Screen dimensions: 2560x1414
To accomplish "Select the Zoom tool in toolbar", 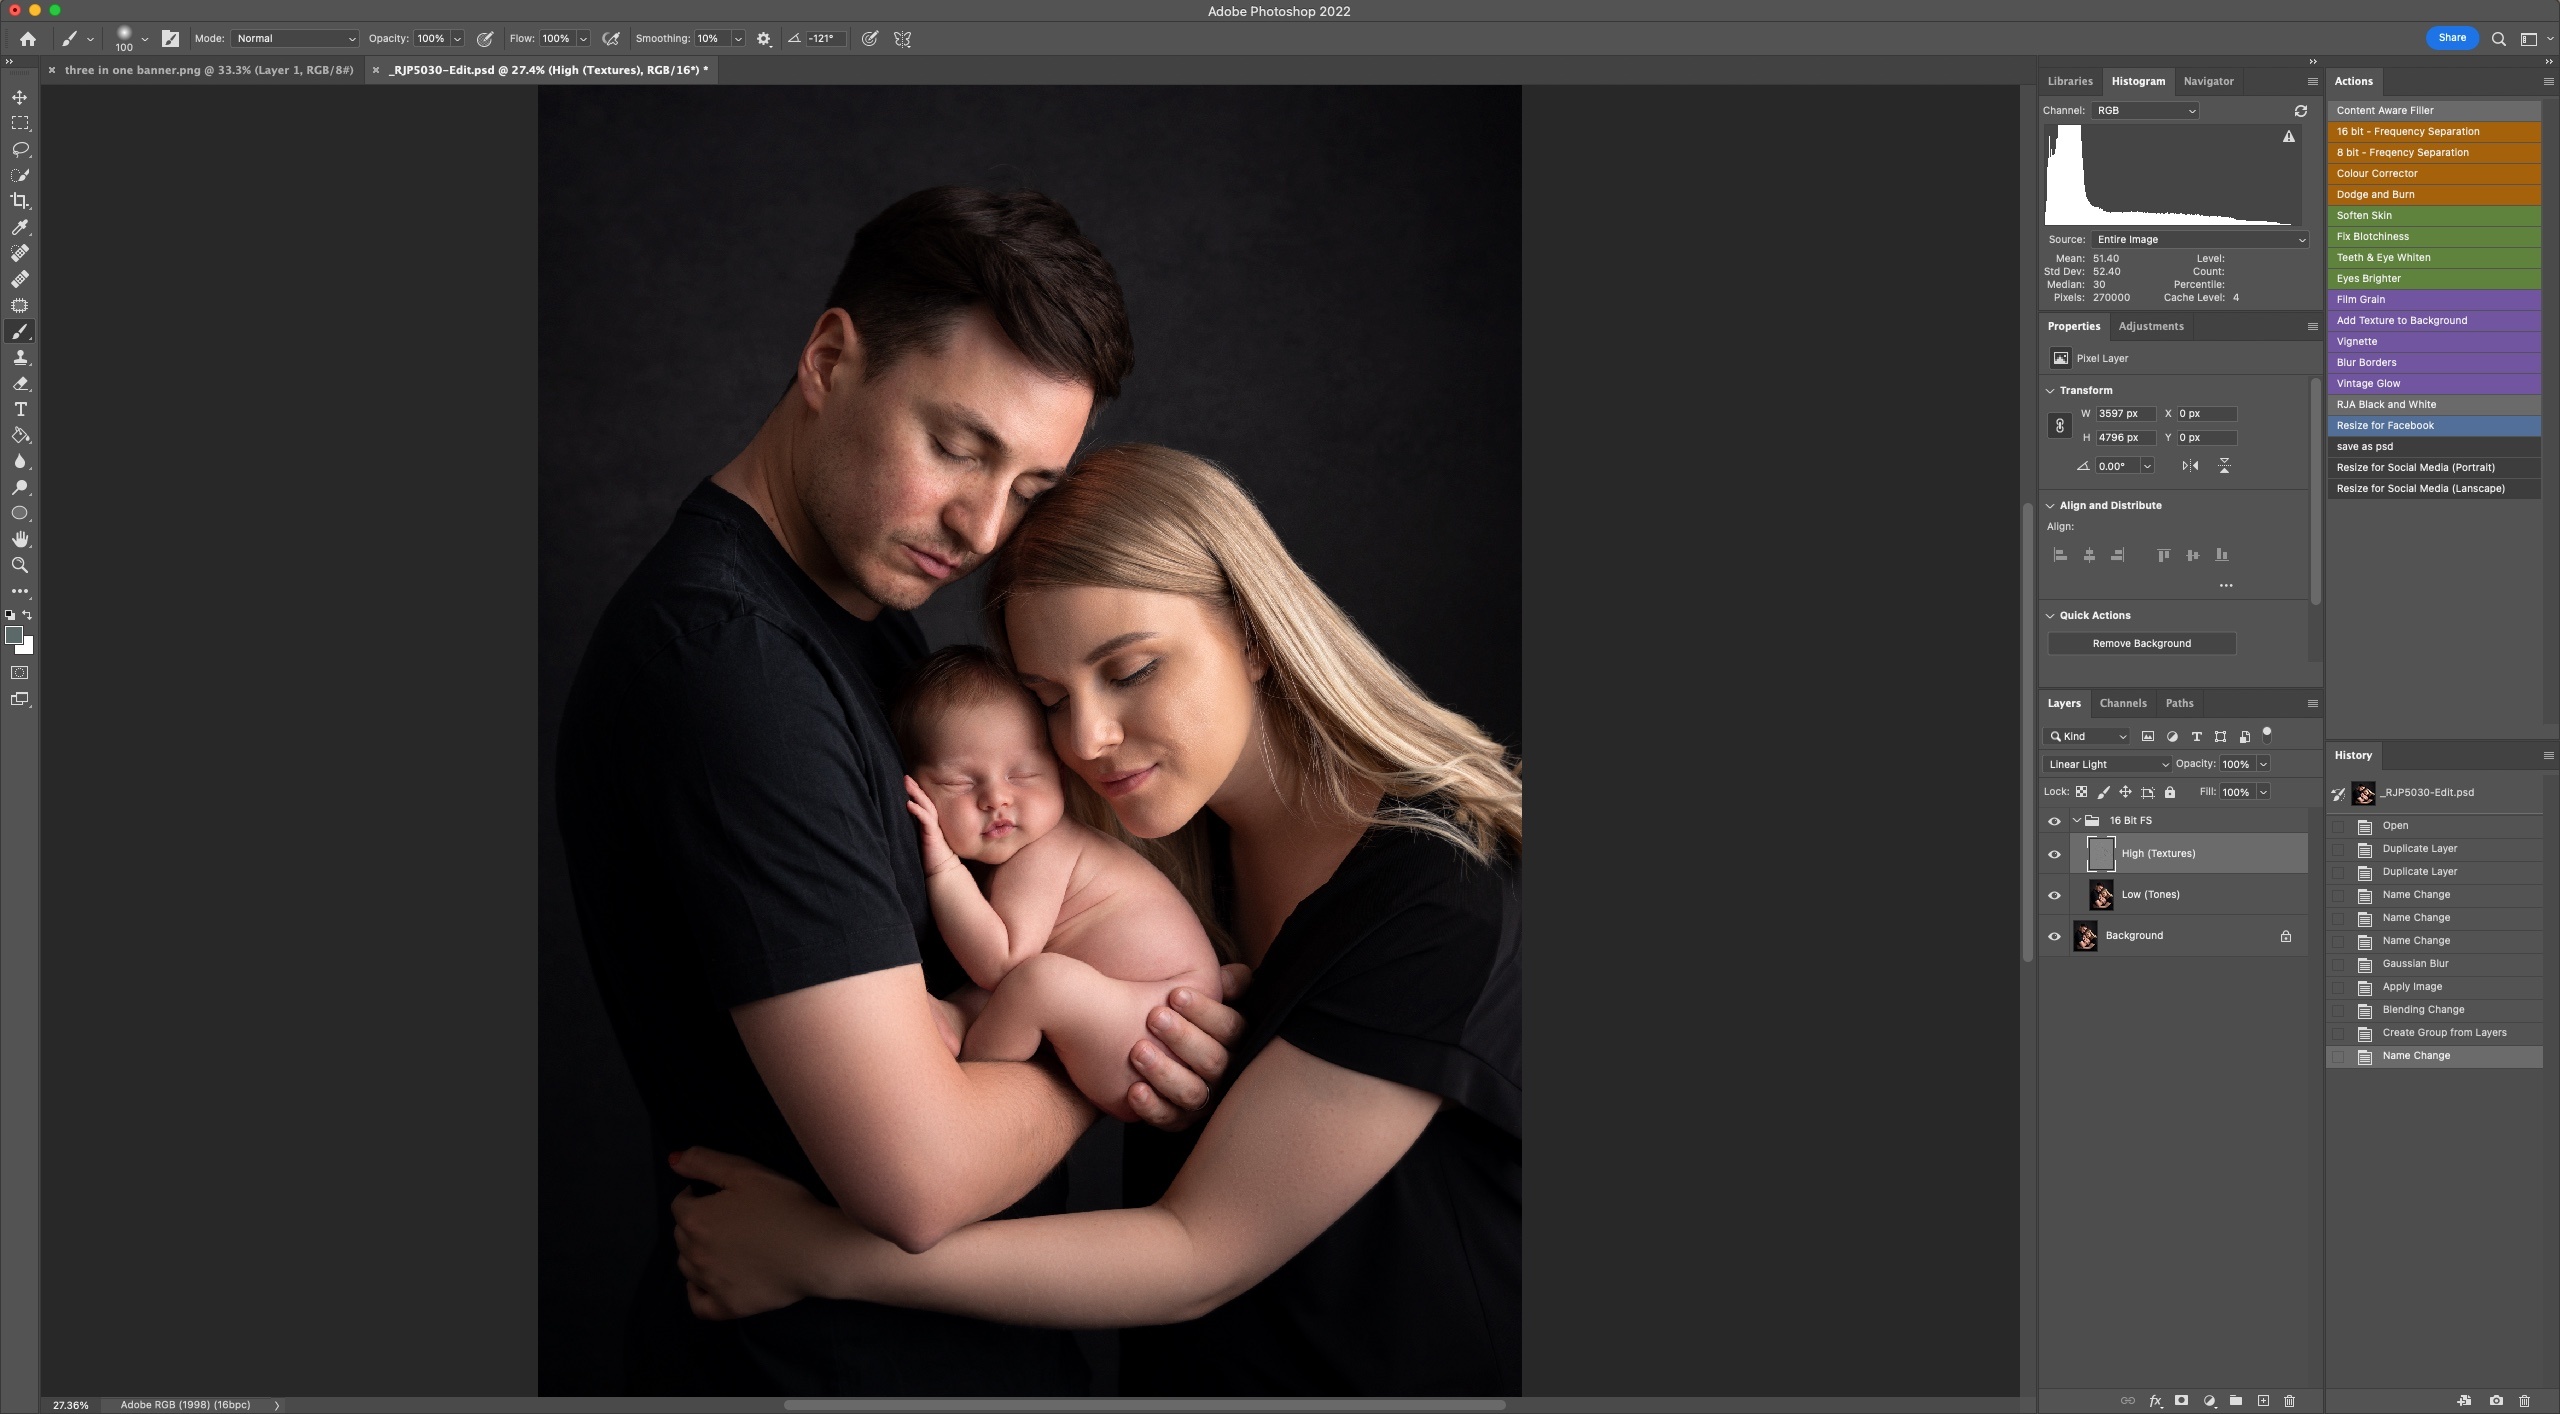I will pyautogui.click(x=20, y=565).
